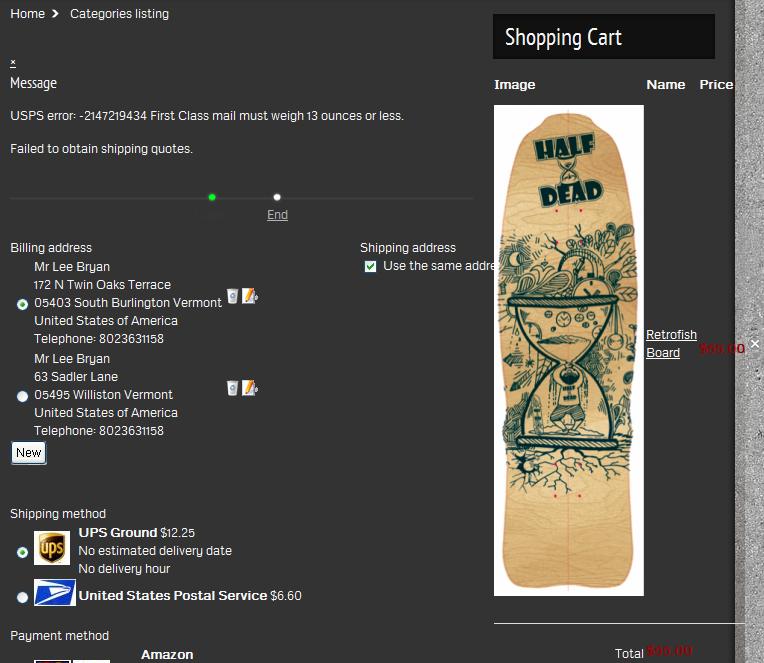Delete the Twin Oaks Terrace address
The width and height of the screenshot is (764, 663).
click(232, 296)
